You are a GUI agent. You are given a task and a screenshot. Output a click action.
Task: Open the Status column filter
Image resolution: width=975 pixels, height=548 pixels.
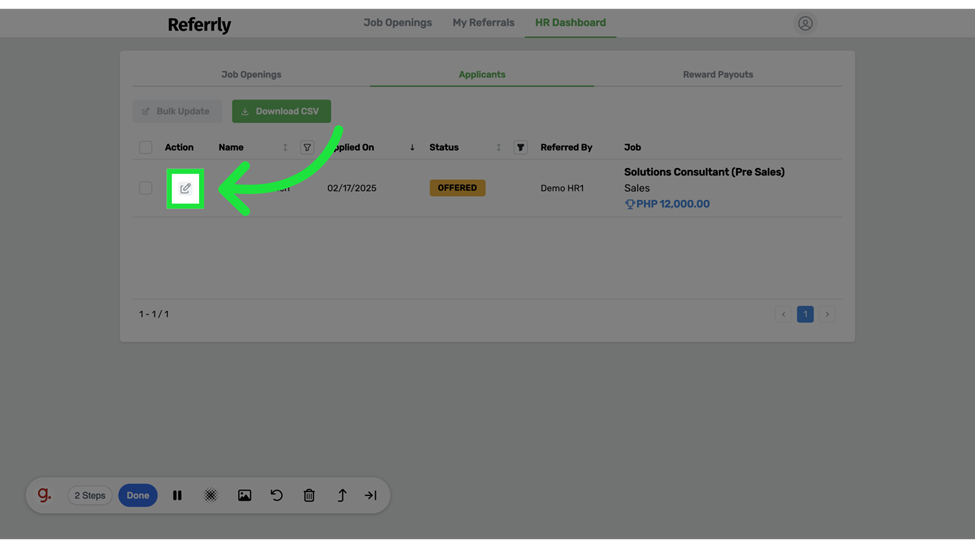tap(520, 147)
